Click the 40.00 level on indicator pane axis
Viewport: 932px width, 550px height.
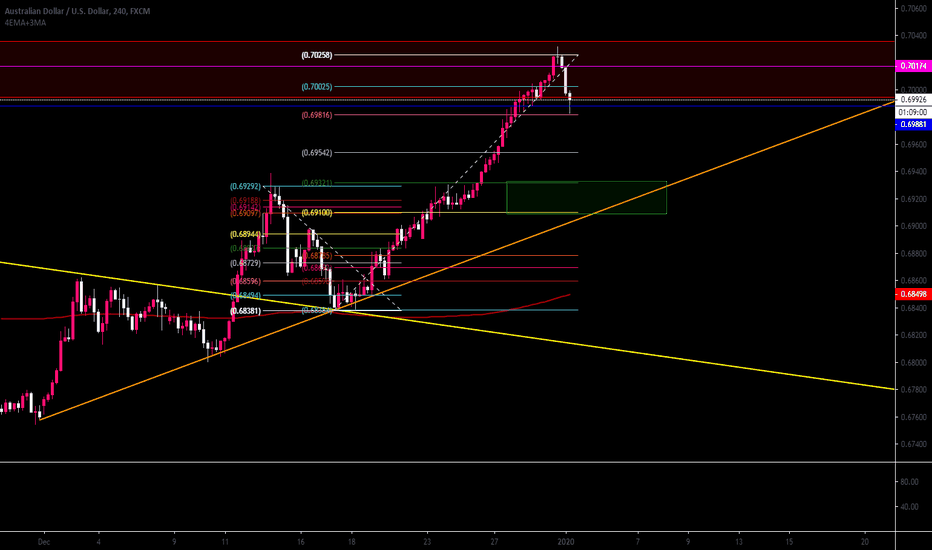pyautogui.click(x=910, y=507)
